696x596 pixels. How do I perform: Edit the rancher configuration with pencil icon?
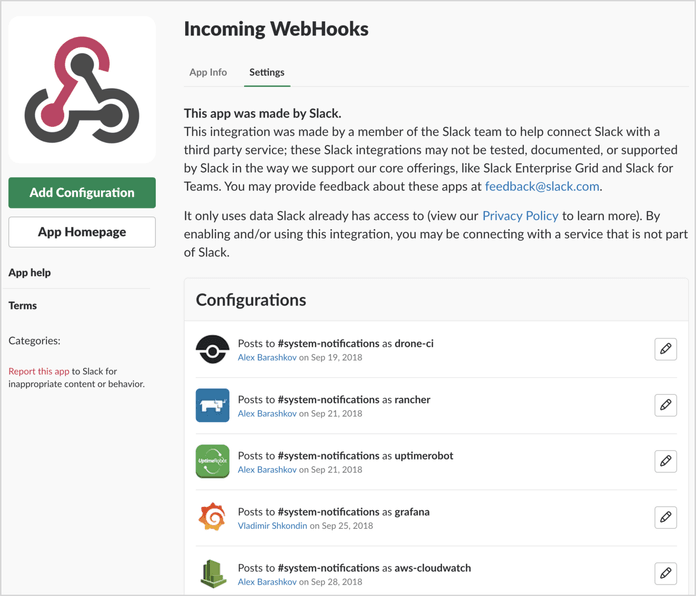pos(665,405)
